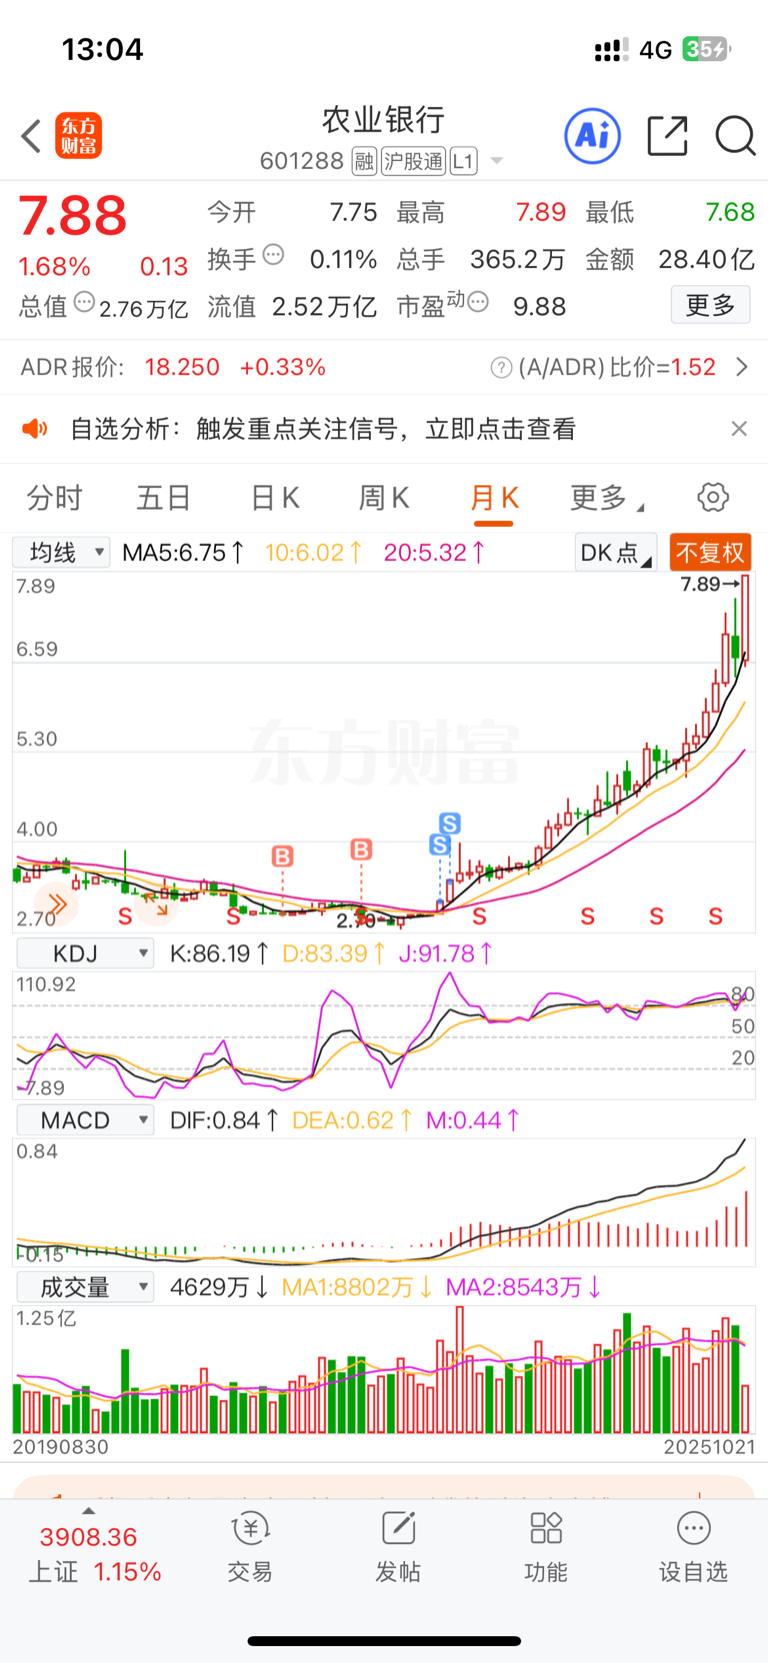Image resolution: width=768 pixels, height=1663 pixels.
Task: Tap the 7.89 high price label
Action: point(711,584)
